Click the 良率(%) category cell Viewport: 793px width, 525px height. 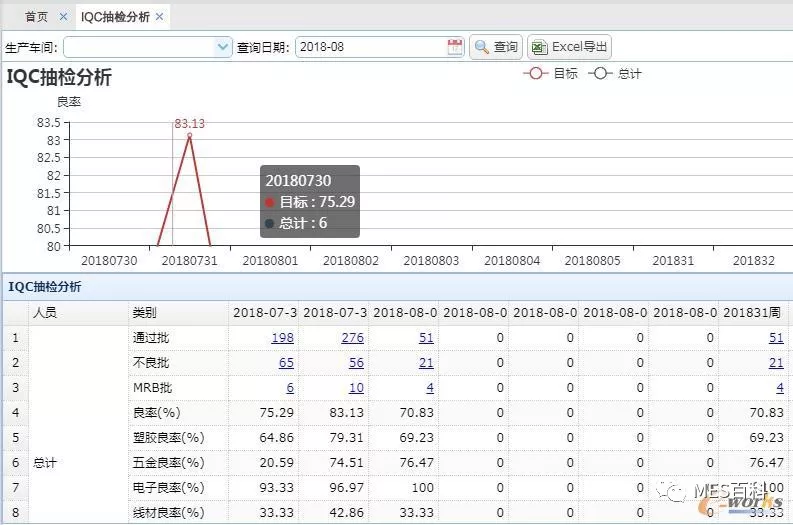coord(178,413)
